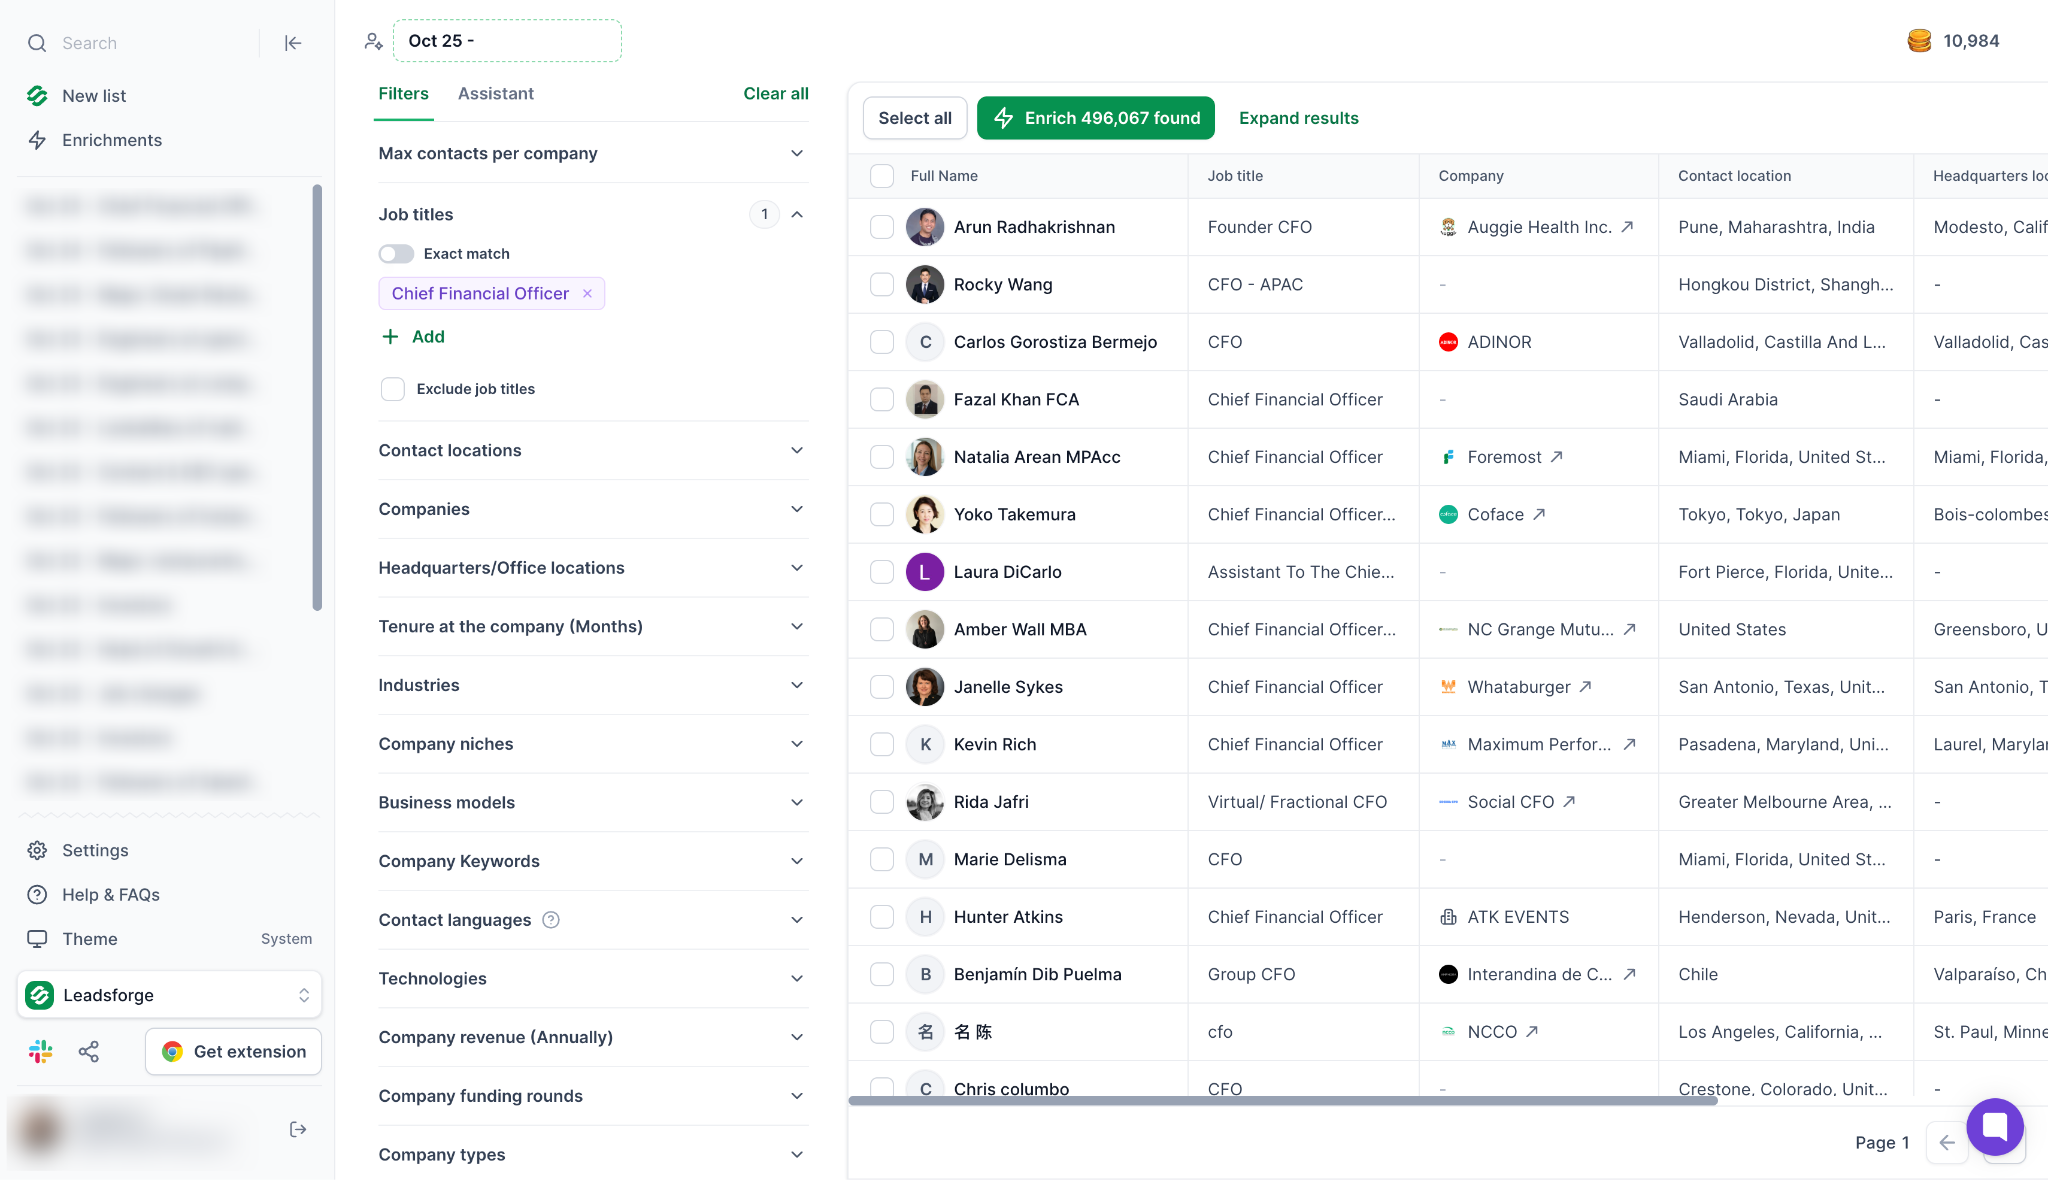Open the chat support bubble
The image size is (2048, 1180).
point(1995,1126)
